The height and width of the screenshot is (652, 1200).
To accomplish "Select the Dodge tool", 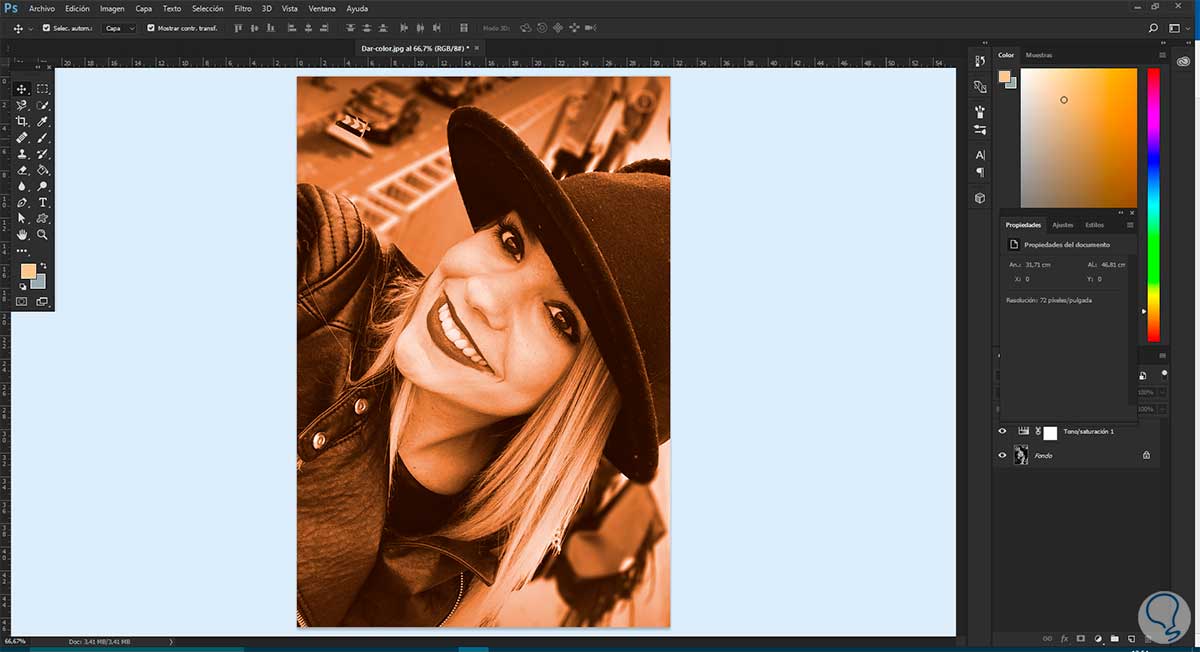I will pyautogui.click(x=43, y=186).
